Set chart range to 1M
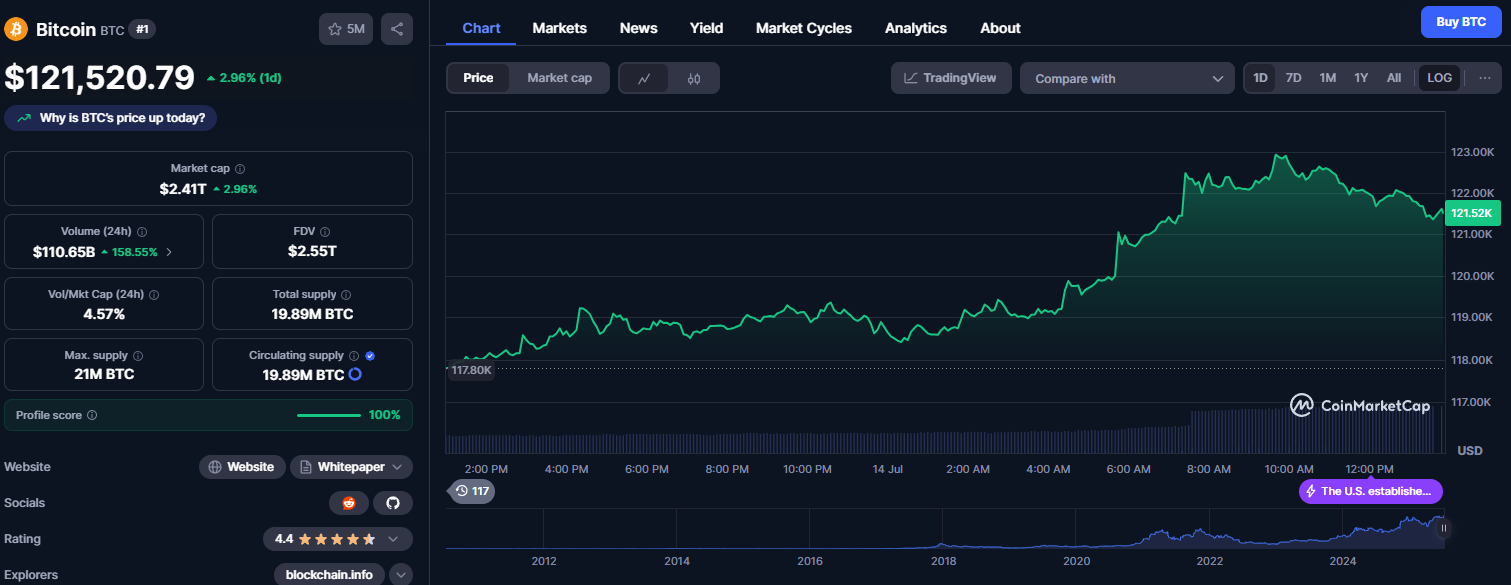Viewport: 1511px width, 585px height. (x=1327, y=78)
